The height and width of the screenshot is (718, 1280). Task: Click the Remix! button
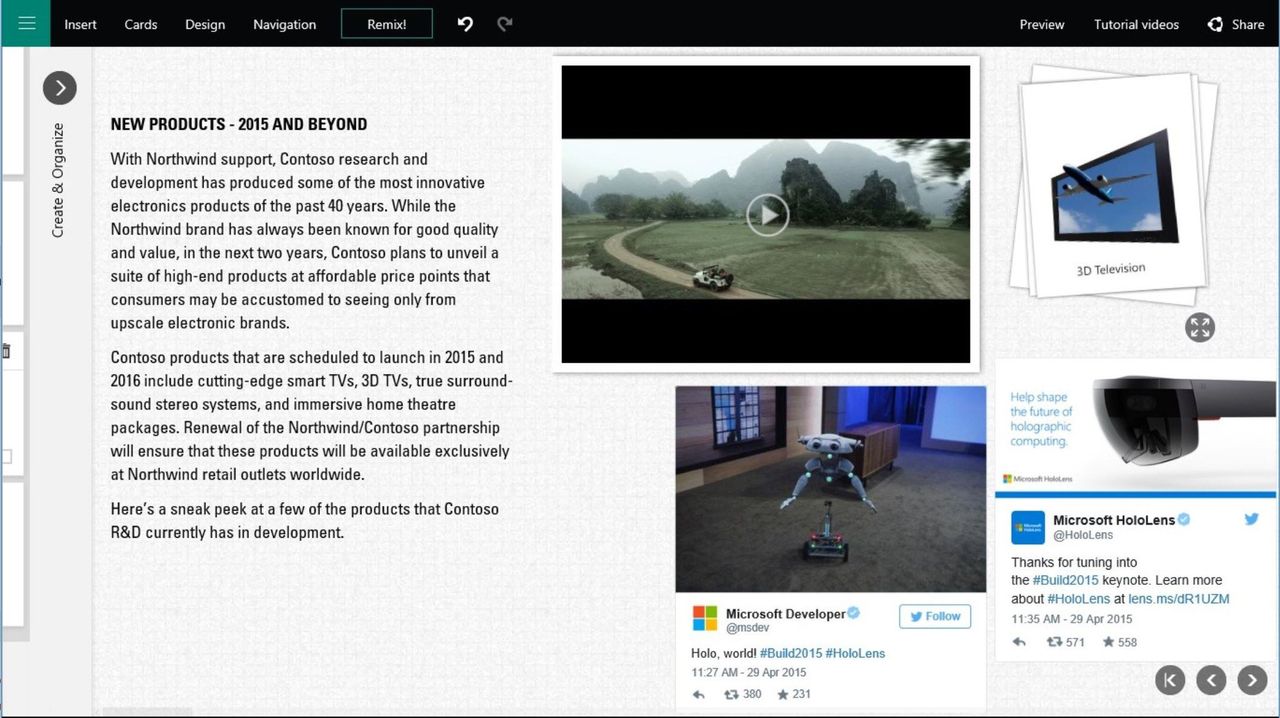pos(387,24)
